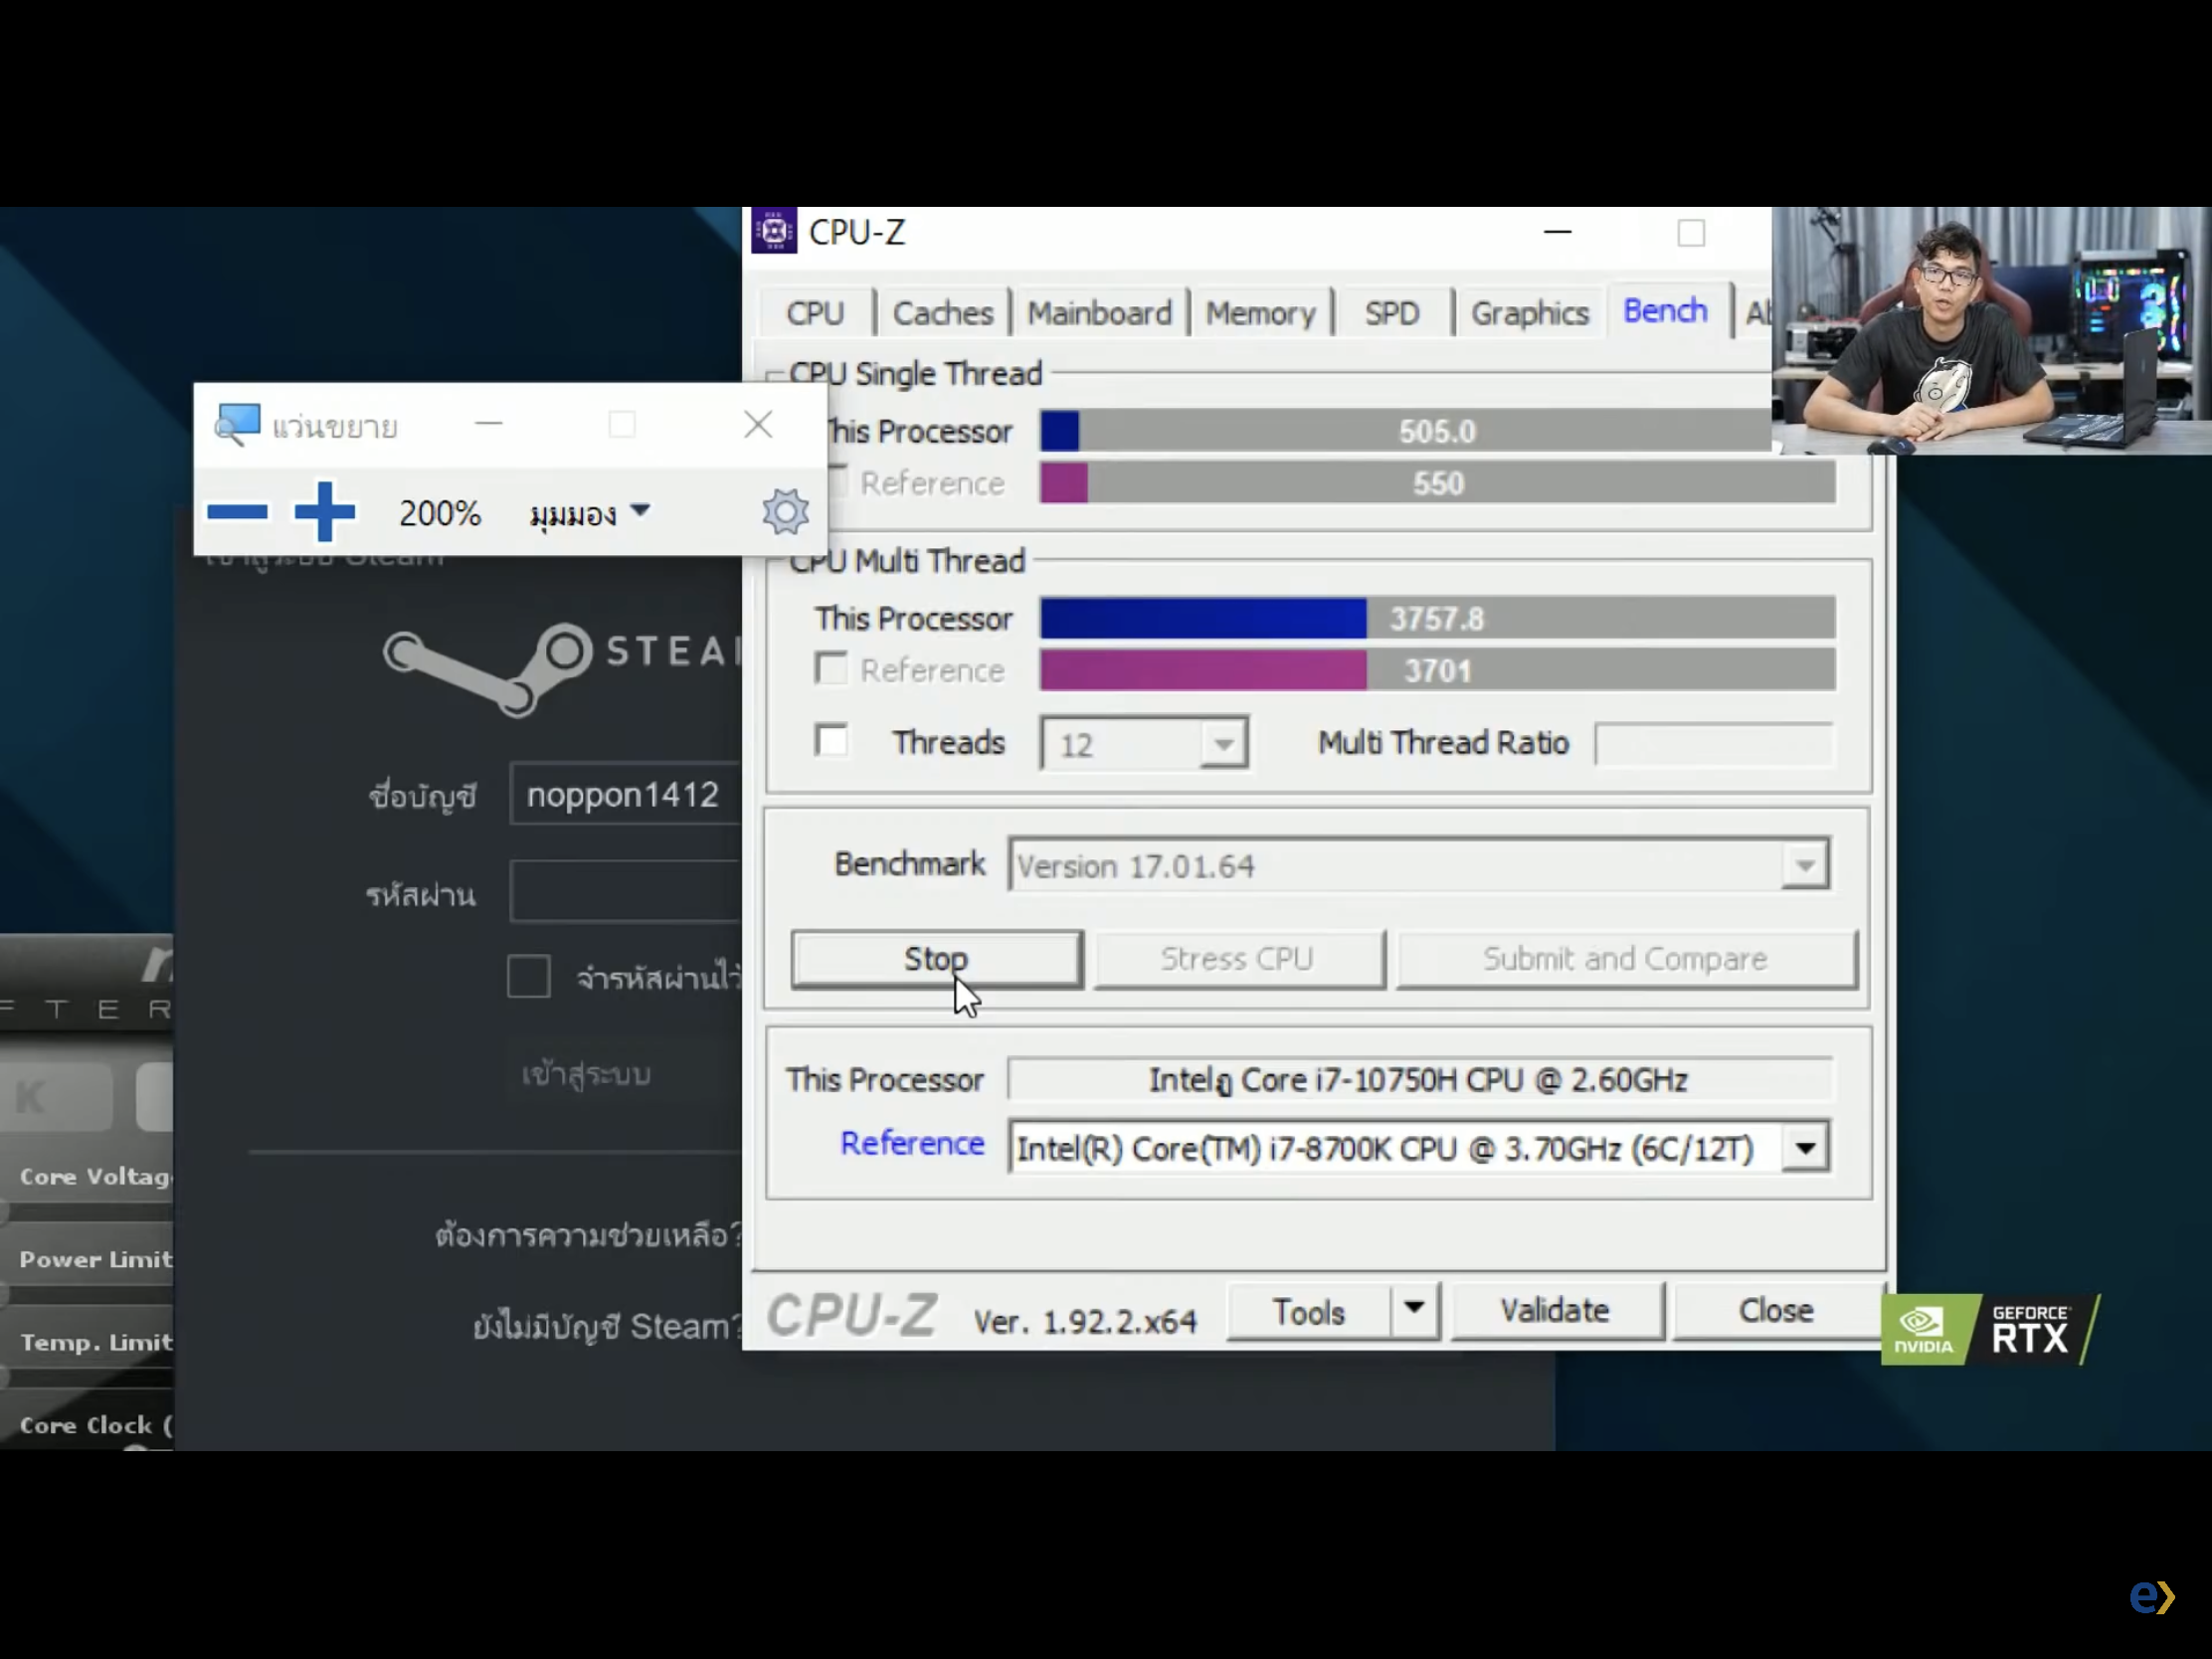
Task: Click Steam no account link ยังไม่มีบัญชี Steam
Action: coord(608,1326)
